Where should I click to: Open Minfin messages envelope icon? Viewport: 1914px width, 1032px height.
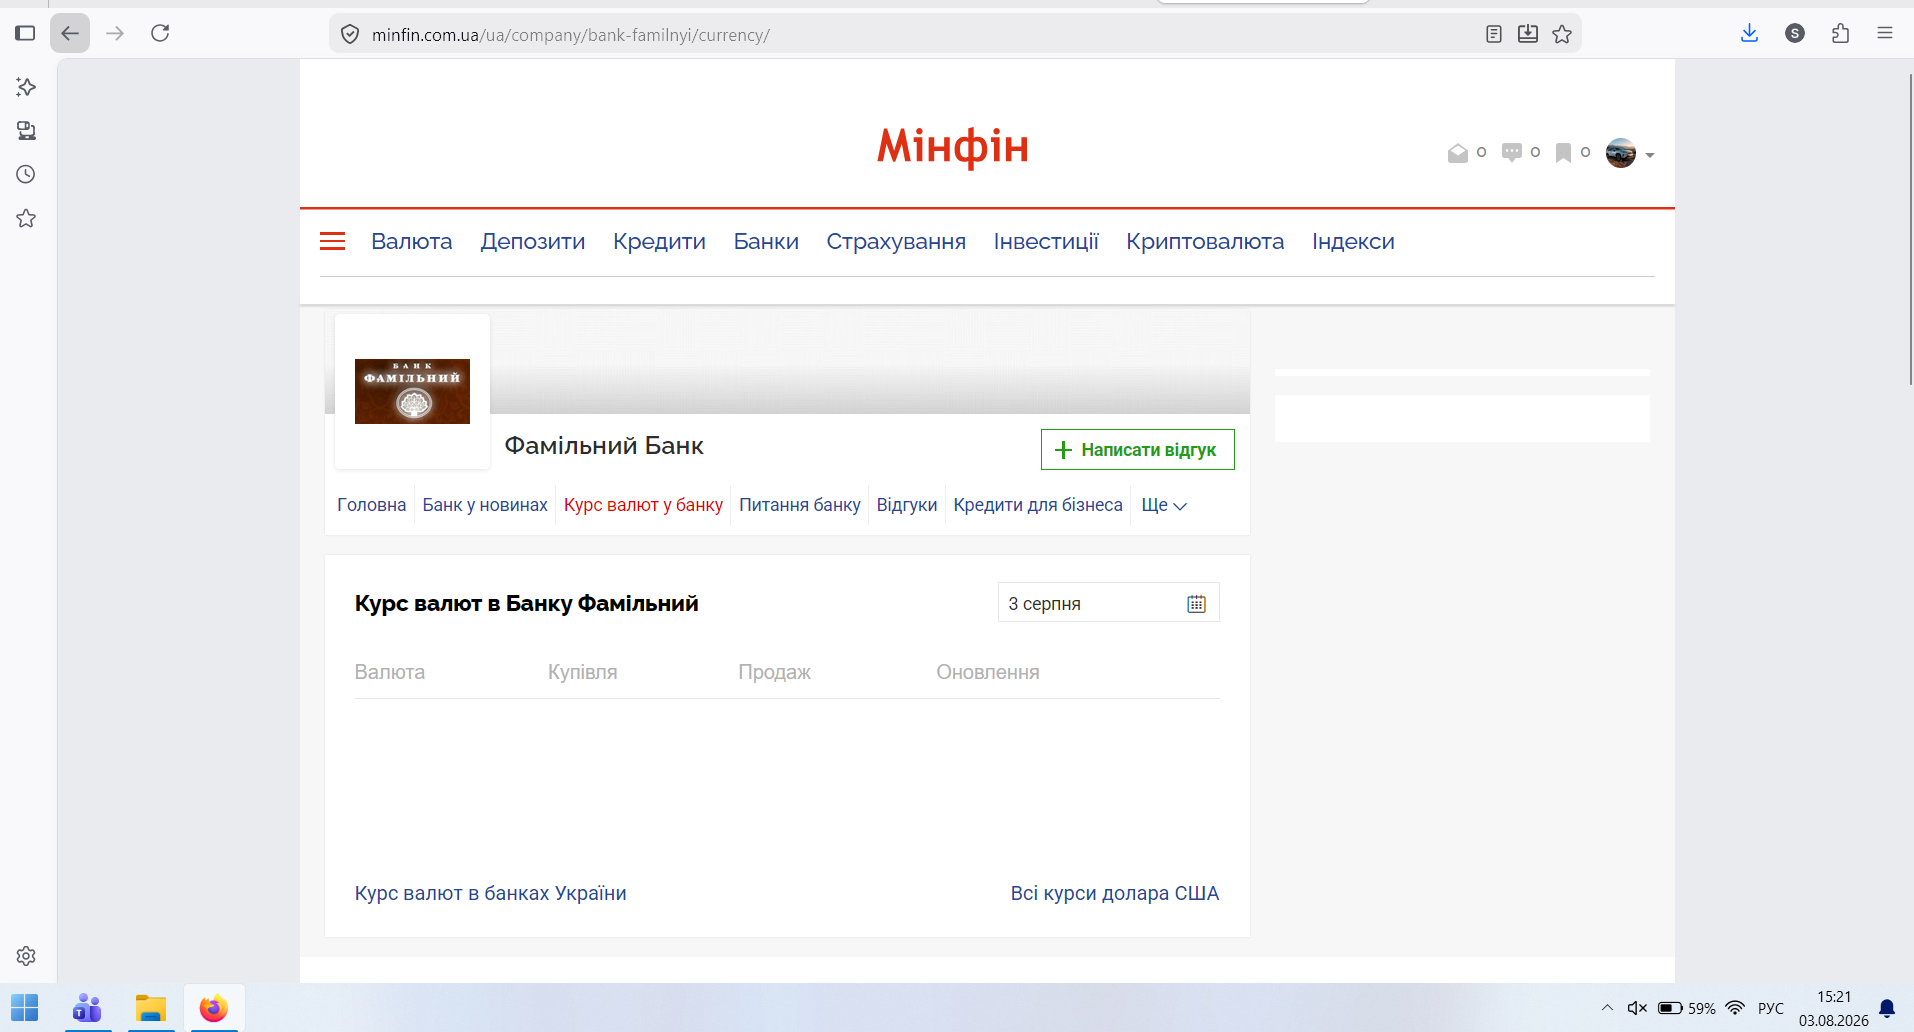coord(1458,153)
